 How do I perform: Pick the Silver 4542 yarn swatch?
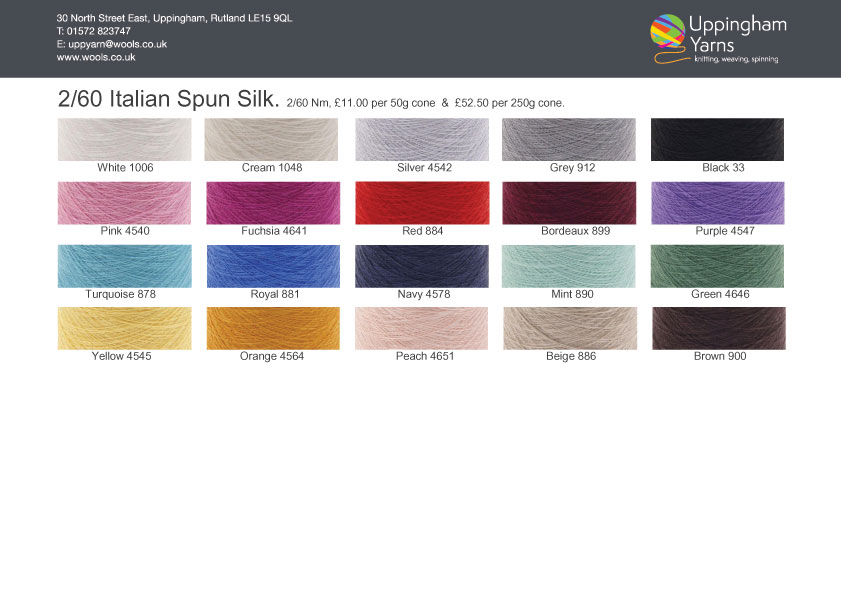tap(422, 139)
